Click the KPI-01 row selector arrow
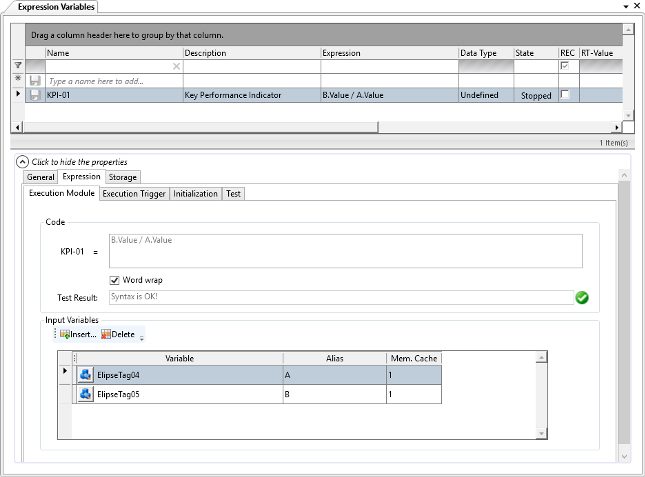 pyautogui.click(x=18, y=94)
